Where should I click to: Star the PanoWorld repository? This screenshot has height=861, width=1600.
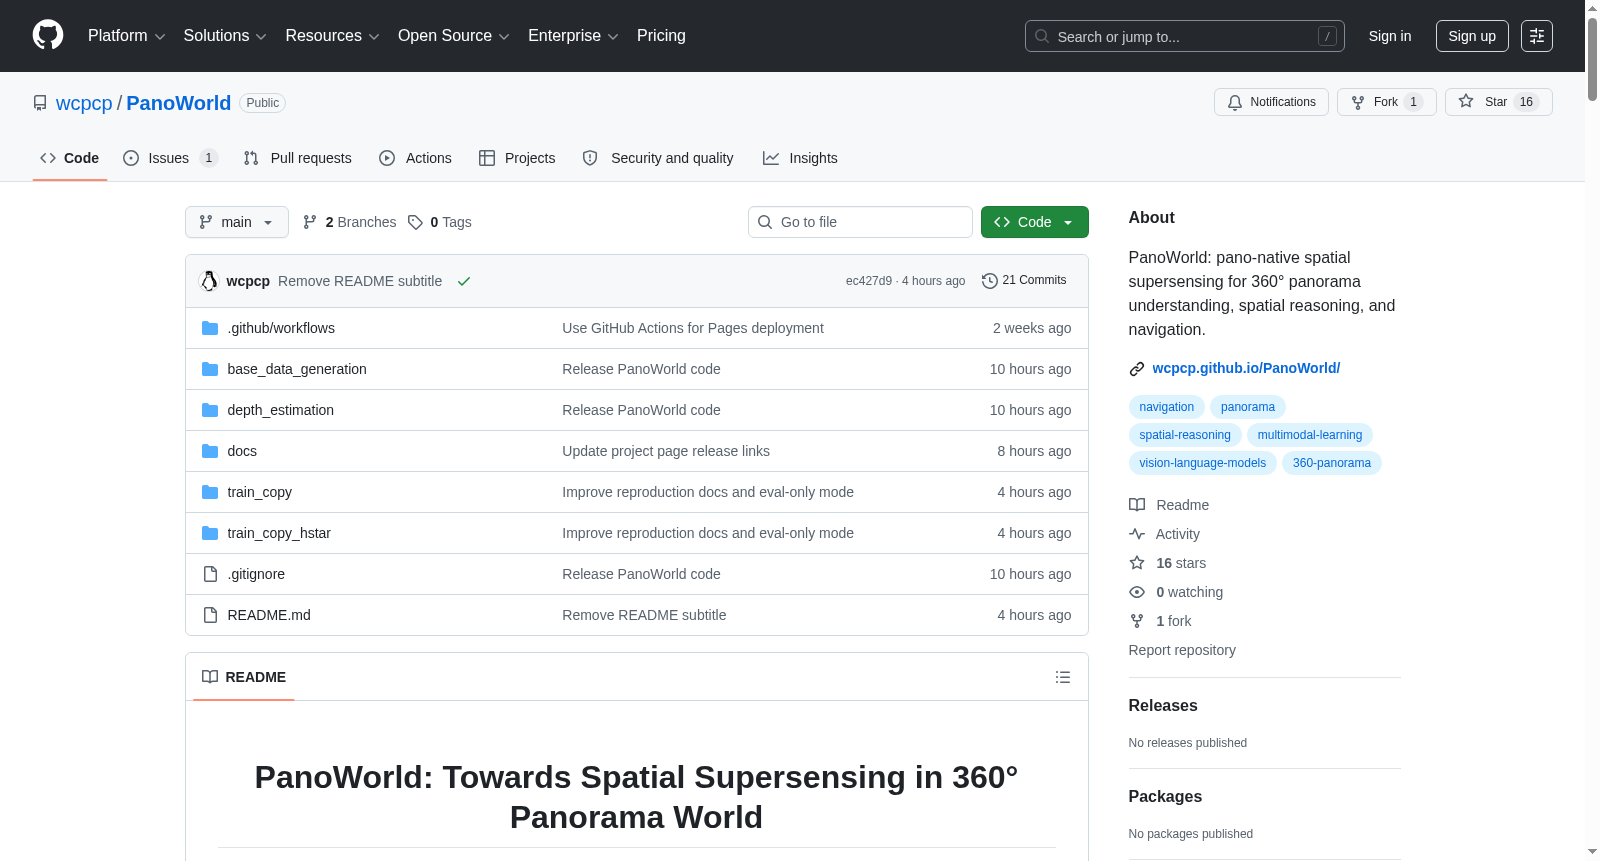tap(1499, 102)
